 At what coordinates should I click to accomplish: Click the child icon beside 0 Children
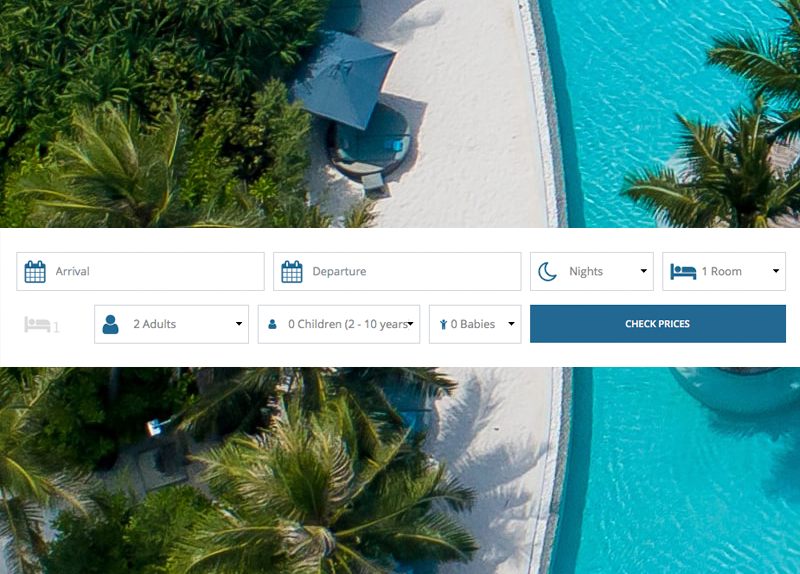coord(272,325)
